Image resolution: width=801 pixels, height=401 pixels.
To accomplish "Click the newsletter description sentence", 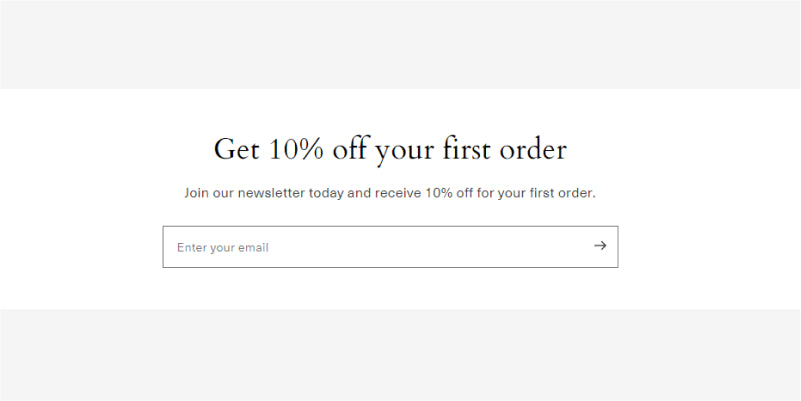I will click(x=390, y=192).
